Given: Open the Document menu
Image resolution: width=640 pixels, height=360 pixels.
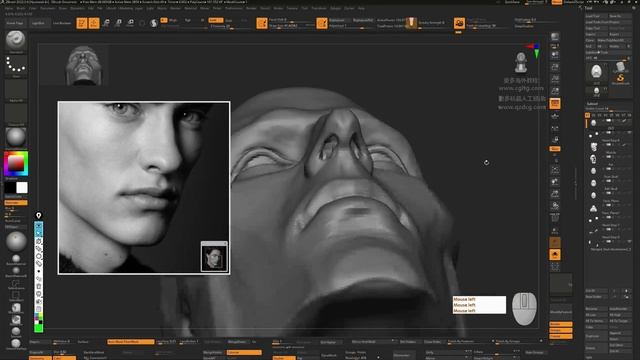Looking at the screenshot, I should pos(47,8).
